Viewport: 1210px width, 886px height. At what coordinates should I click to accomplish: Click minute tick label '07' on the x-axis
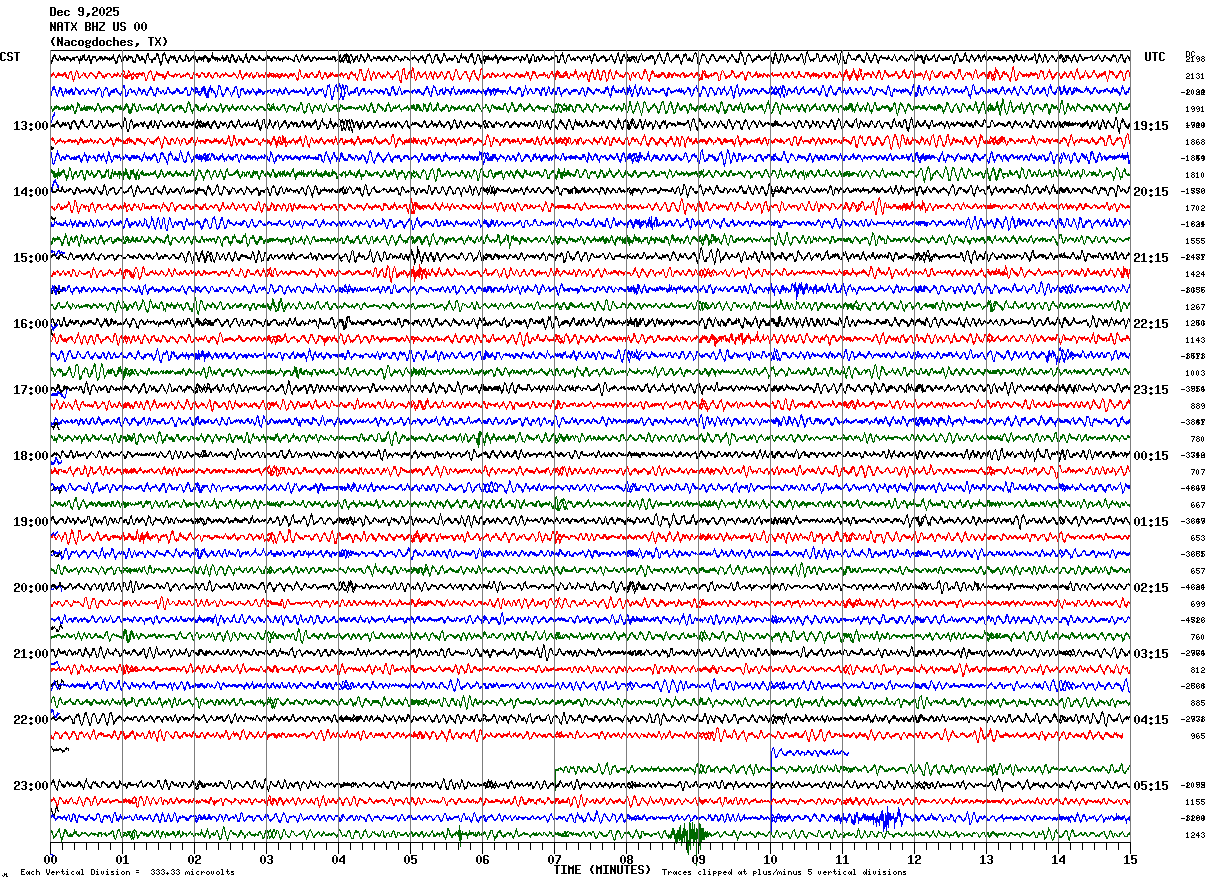coord(554,859)
